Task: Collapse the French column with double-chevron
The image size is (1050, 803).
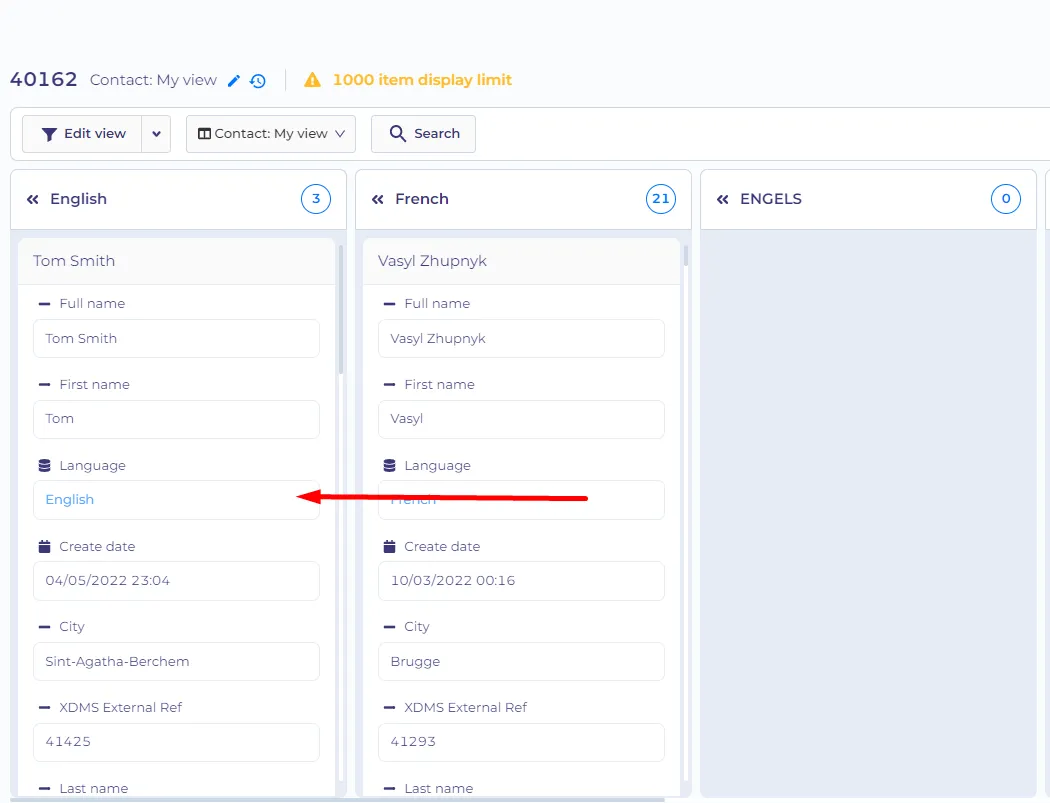Action: click(x=378, y=200)
